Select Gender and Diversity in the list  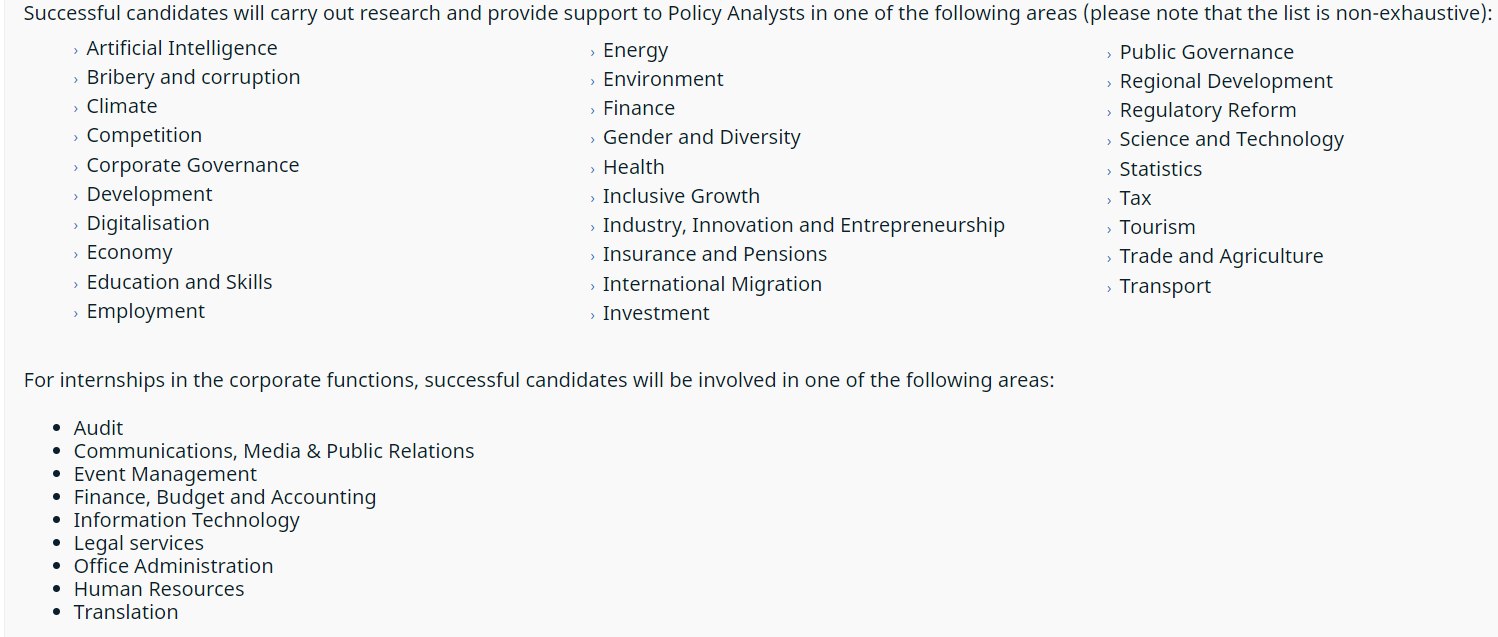(701, 137)
